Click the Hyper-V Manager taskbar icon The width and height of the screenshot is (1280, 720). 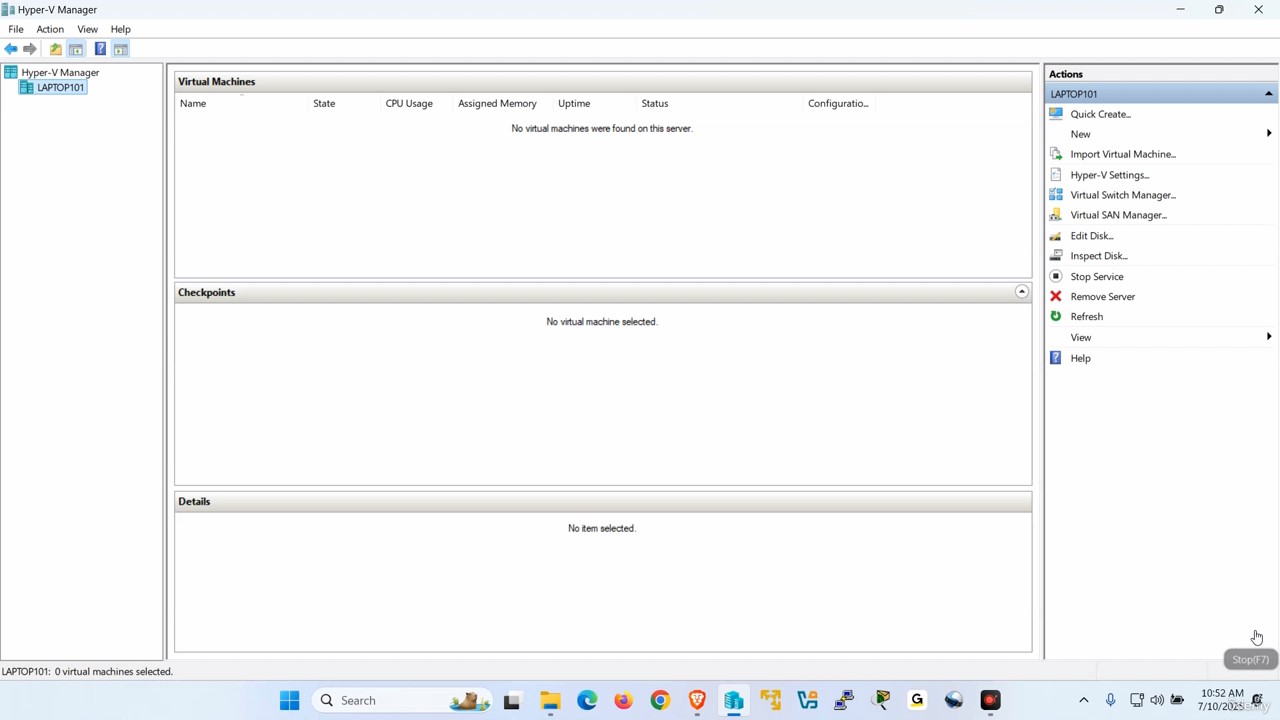(x=734, y=700)
